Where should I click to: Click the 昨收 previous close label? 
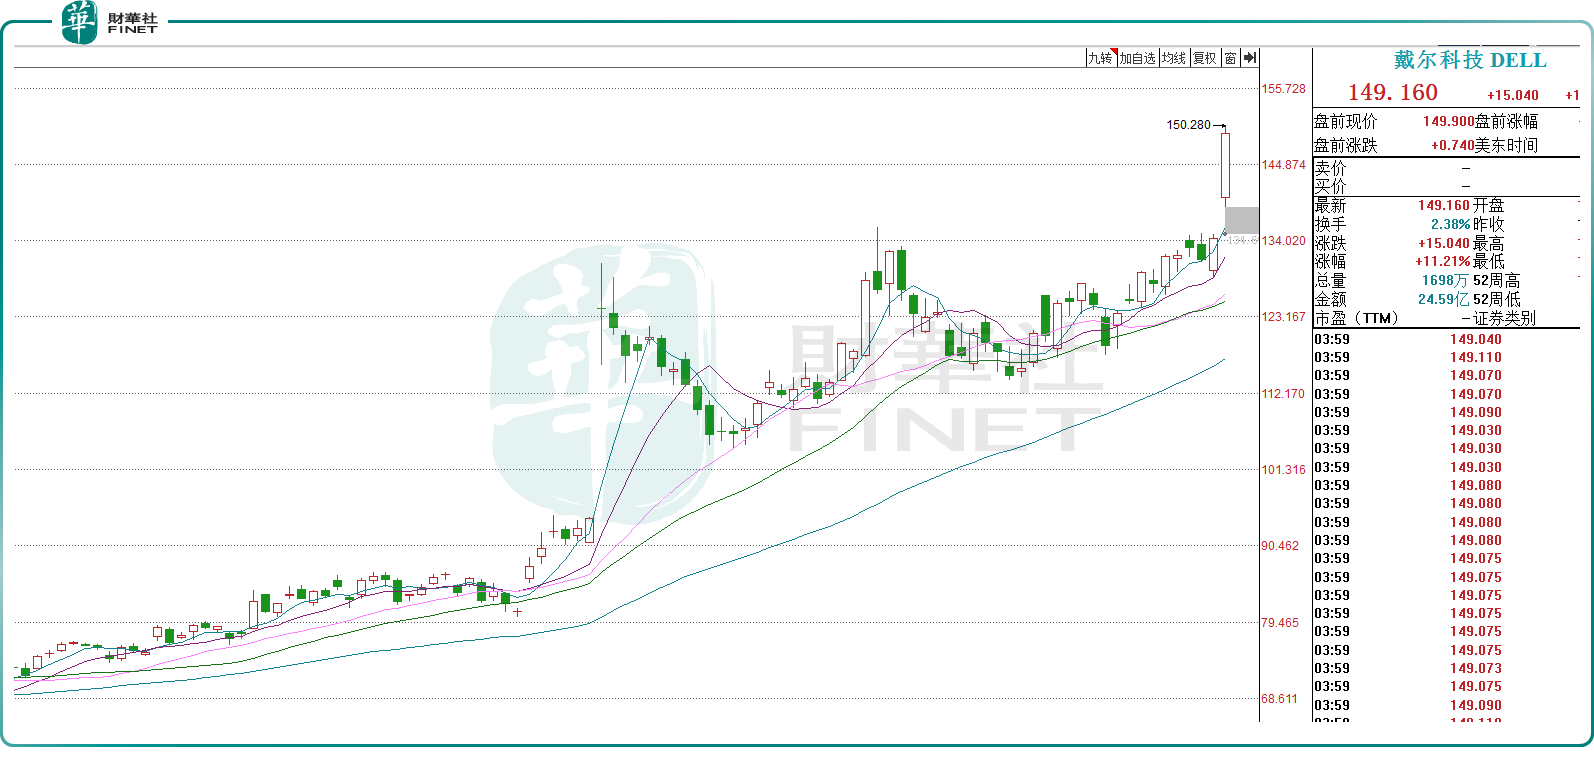coord(1488,224)
